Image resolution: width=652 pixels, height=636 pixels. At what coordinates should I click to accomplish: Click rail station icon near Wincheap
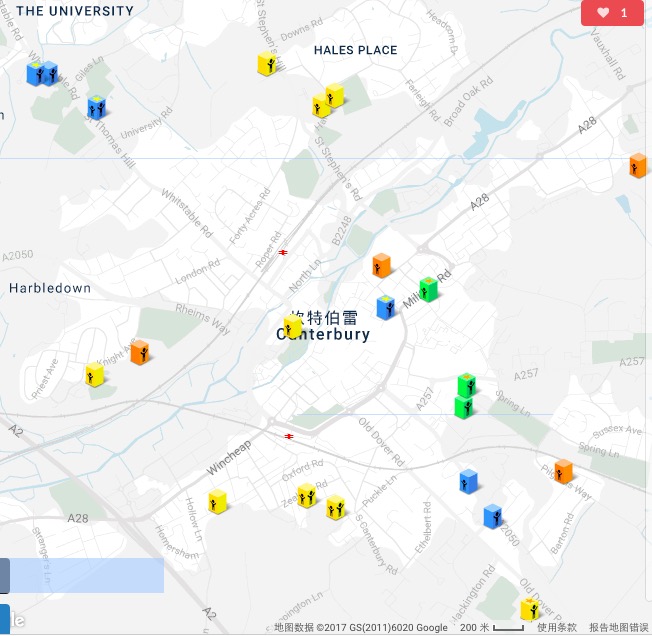[x=289, y=436]
